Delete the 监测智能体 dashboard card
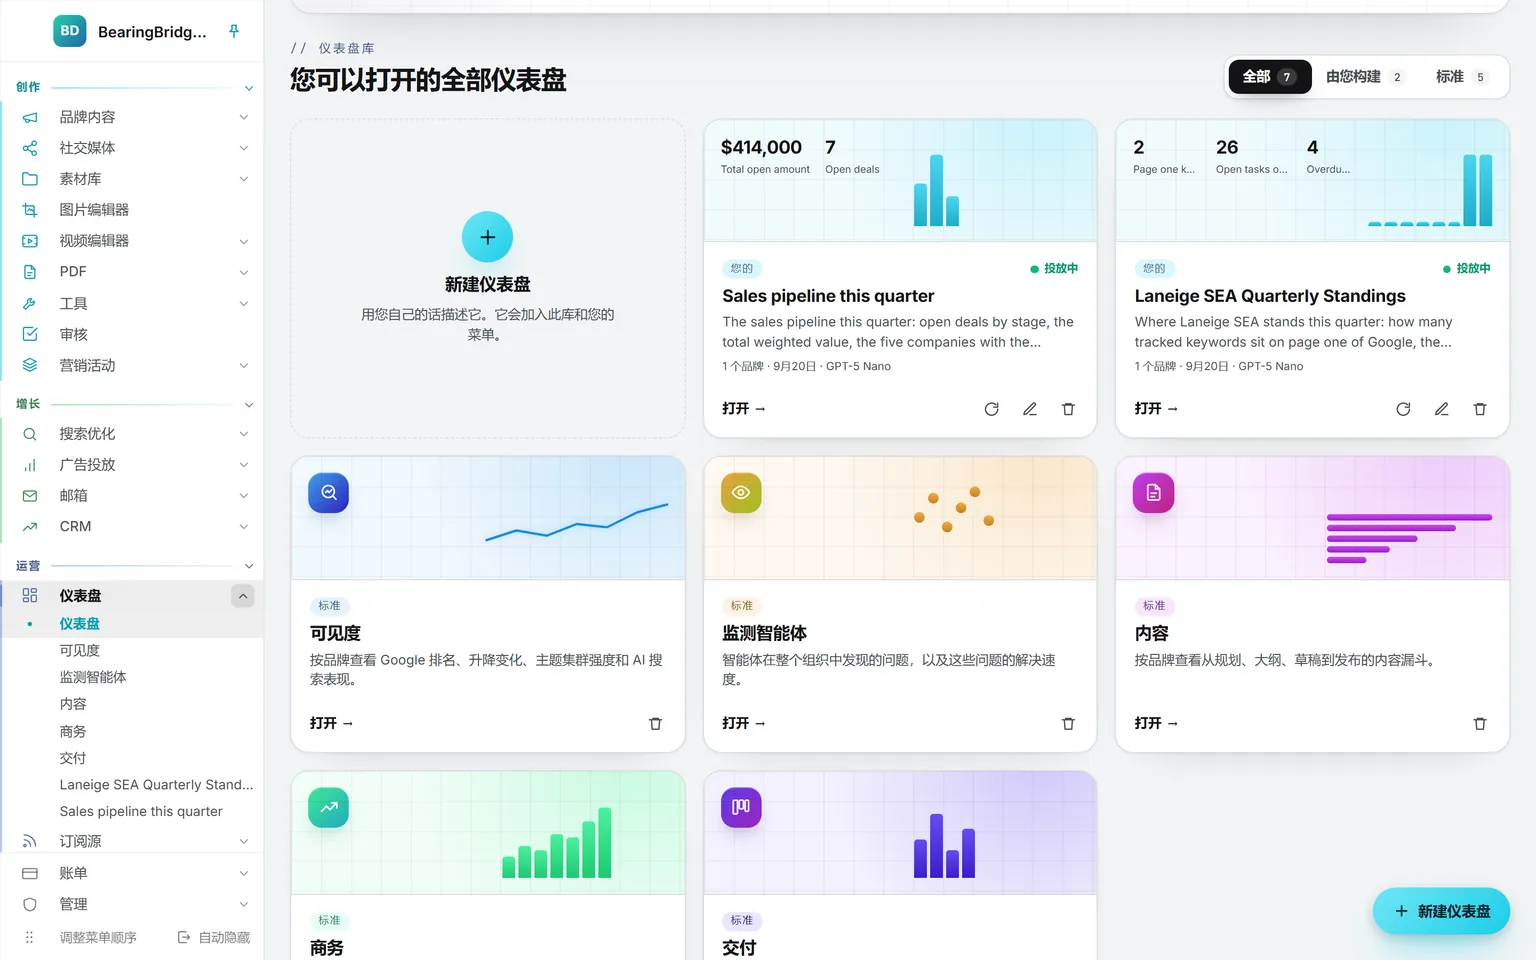Viewport: 1536px width, 960px height. pyautogui.click(x=1068, y=723)
